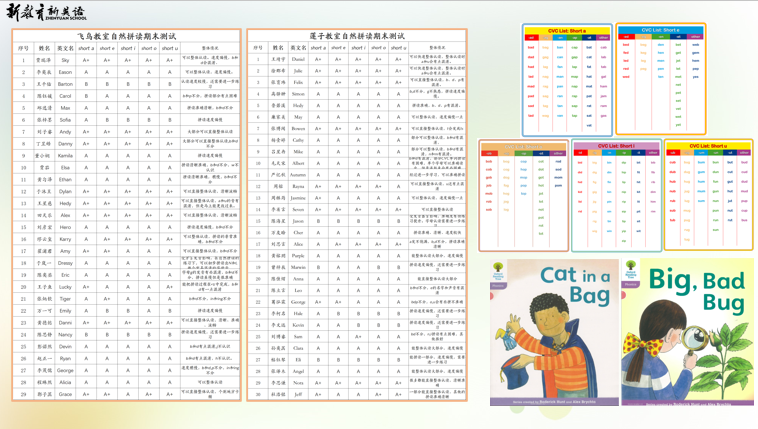Click the name Carol in the left table
Image resolution: width=758 pixels, height=429 pixels.
[x=65, y=96]
